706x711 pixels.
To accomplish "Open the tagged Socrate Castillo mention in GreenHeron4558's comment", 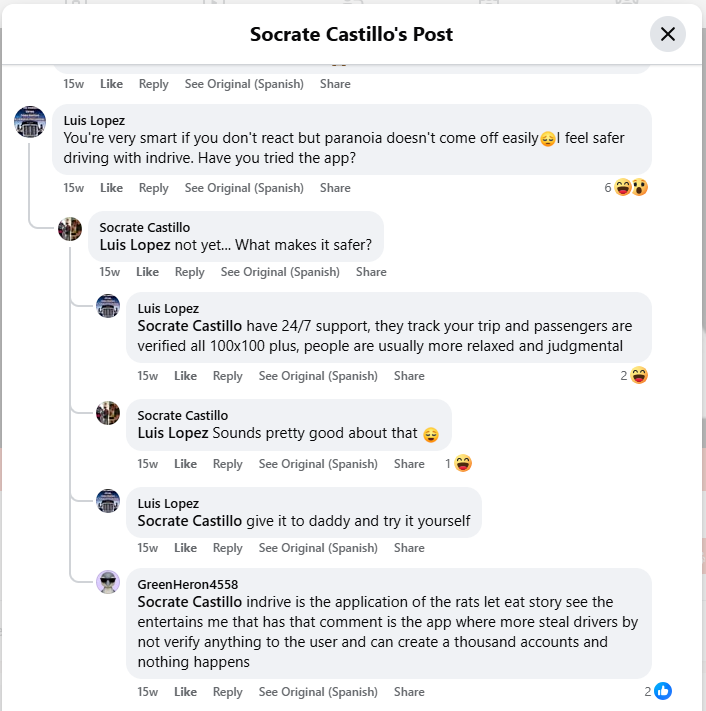I will click(x=190, y=602).
